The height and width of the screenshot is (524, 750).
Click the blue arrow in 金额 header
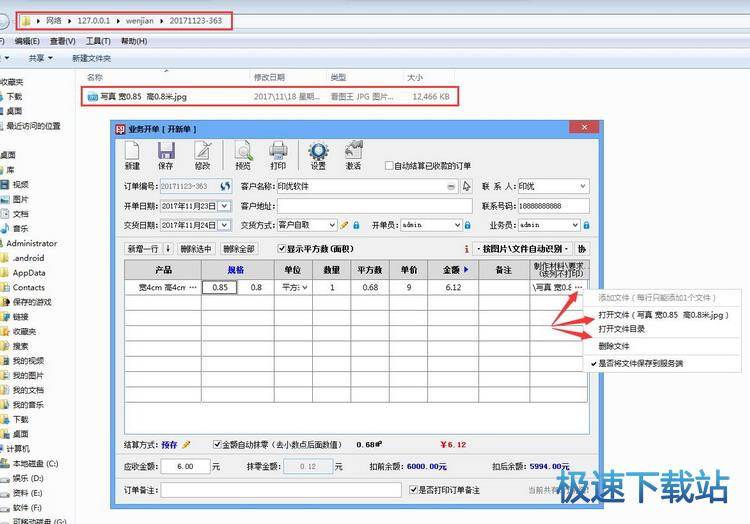pos(466,270)
